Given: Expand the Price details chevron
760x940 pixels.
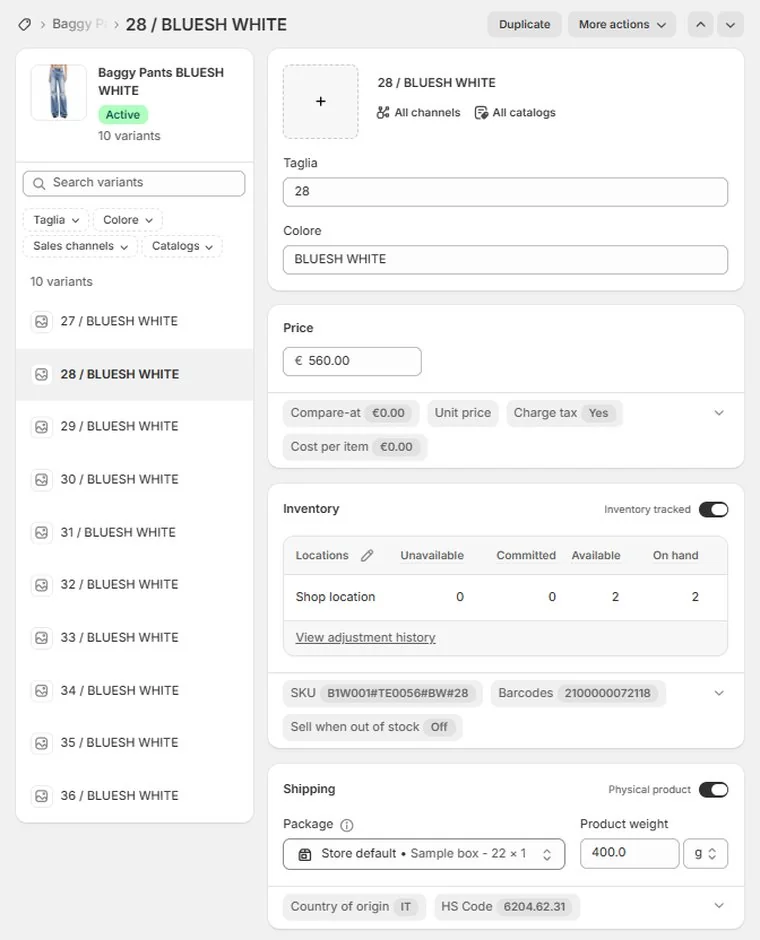Looking at the screenshot, I should coord(719,413).
